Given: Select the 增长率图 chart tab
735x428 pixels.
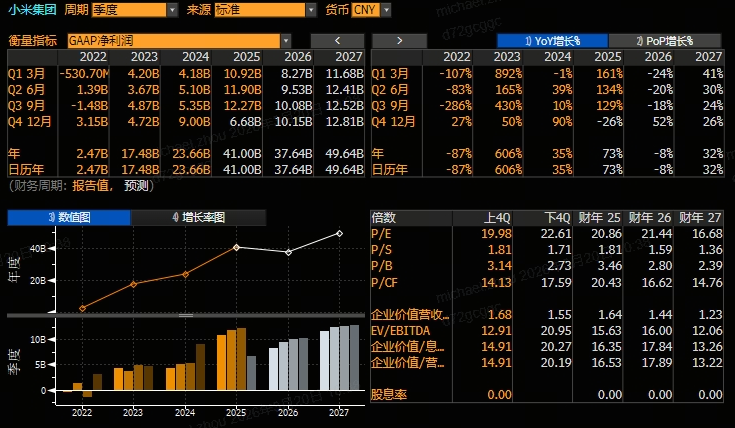Looking at the screenshot, I should (198, 217).
